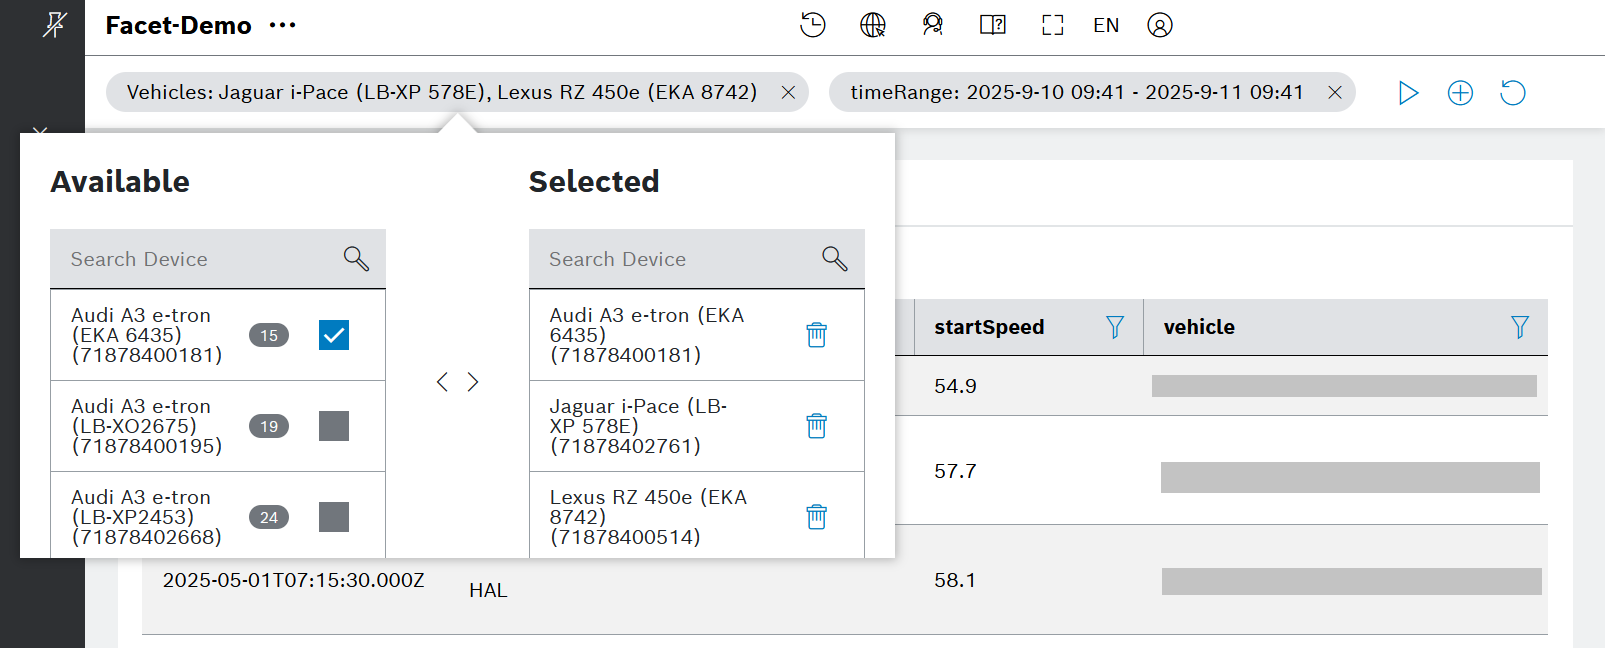Open the startSpeed column filter

[1115, 327]
